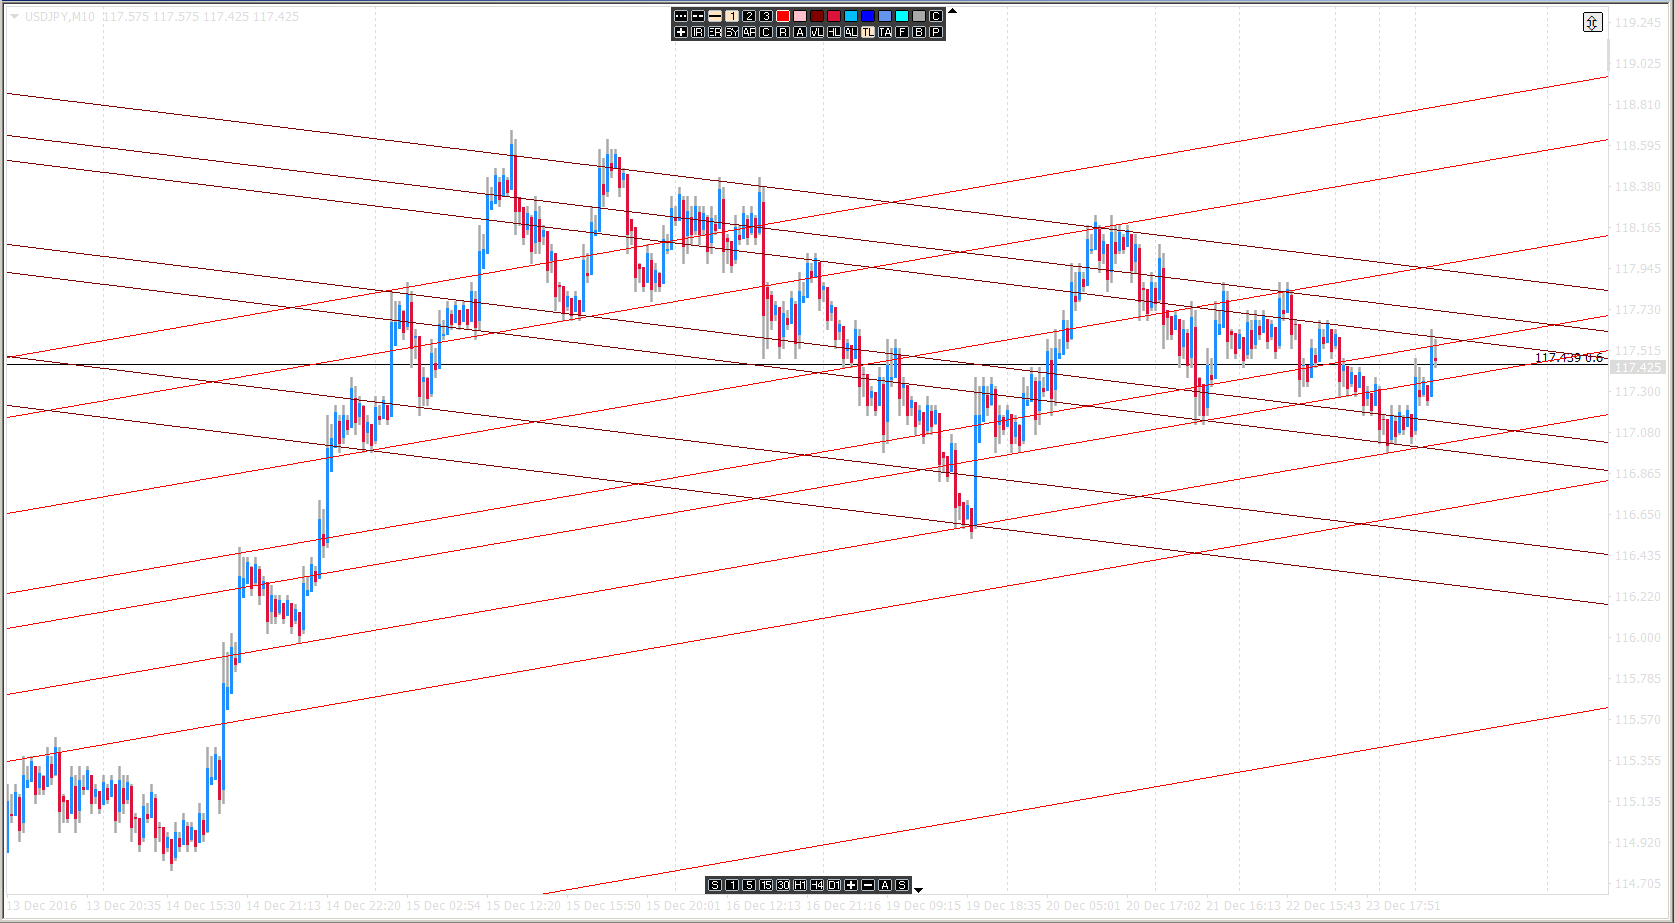
Task: Click the R drawing tool button
Action: (783, 32)
